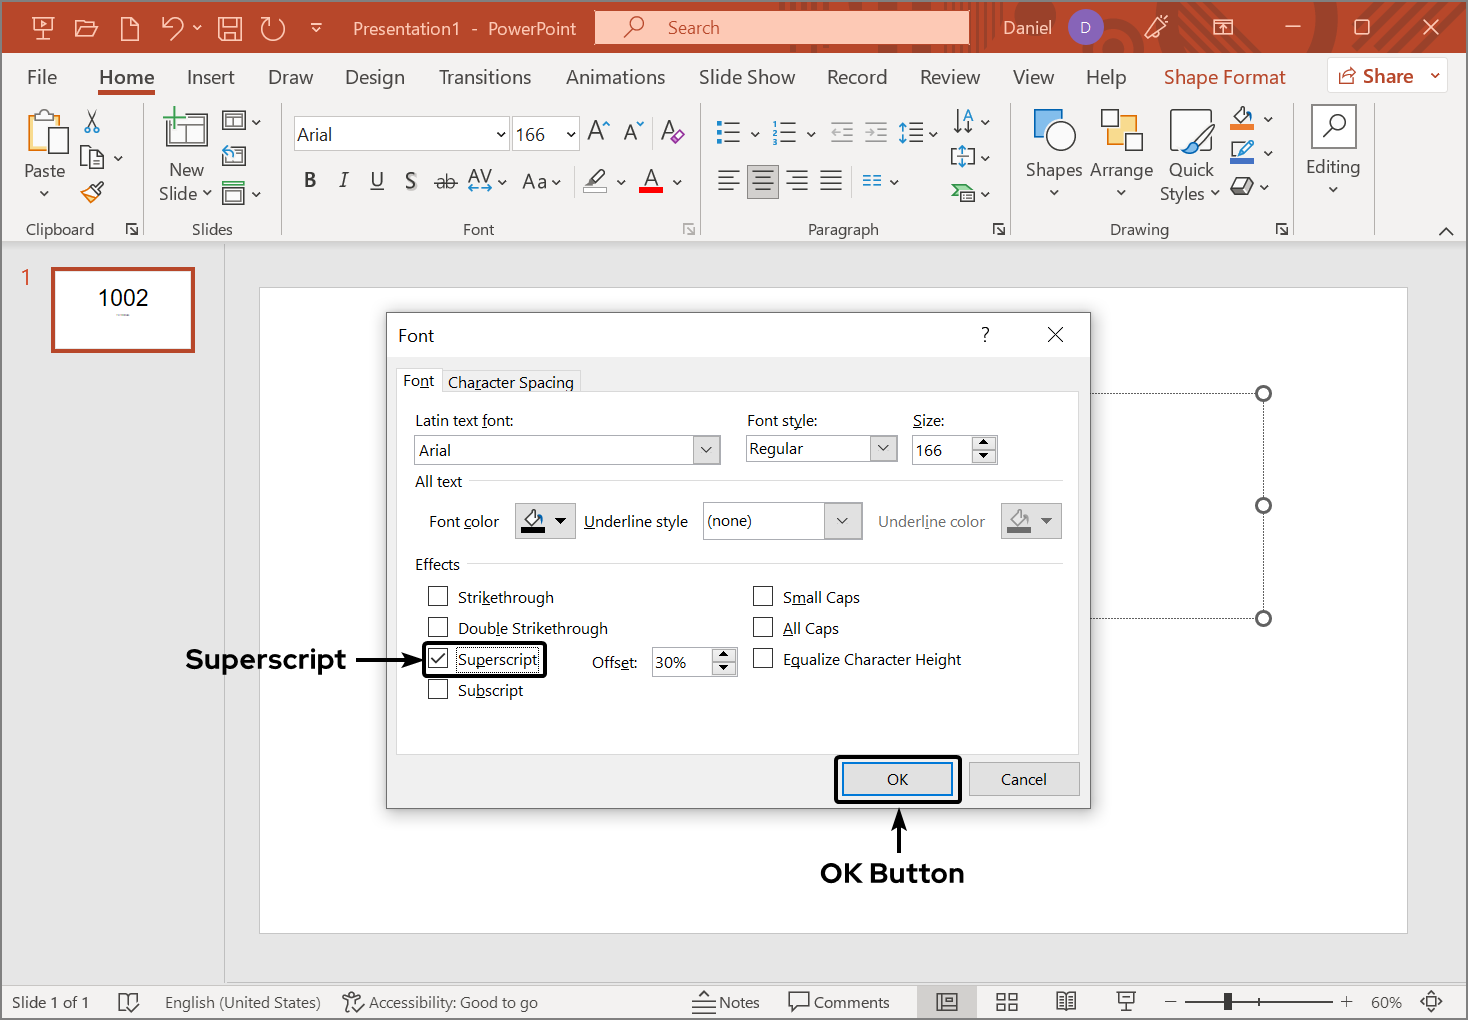
Task: Click the OK button in the Font dialog
Action: 897,779
